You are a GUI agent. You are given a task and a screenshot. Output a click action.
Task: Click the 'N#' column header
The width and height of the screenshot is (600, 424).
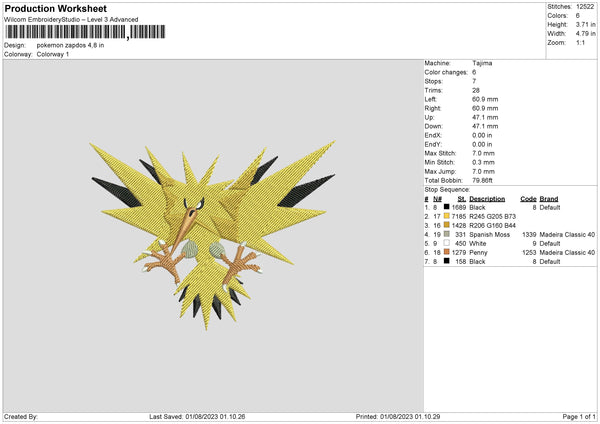[437, 199]
